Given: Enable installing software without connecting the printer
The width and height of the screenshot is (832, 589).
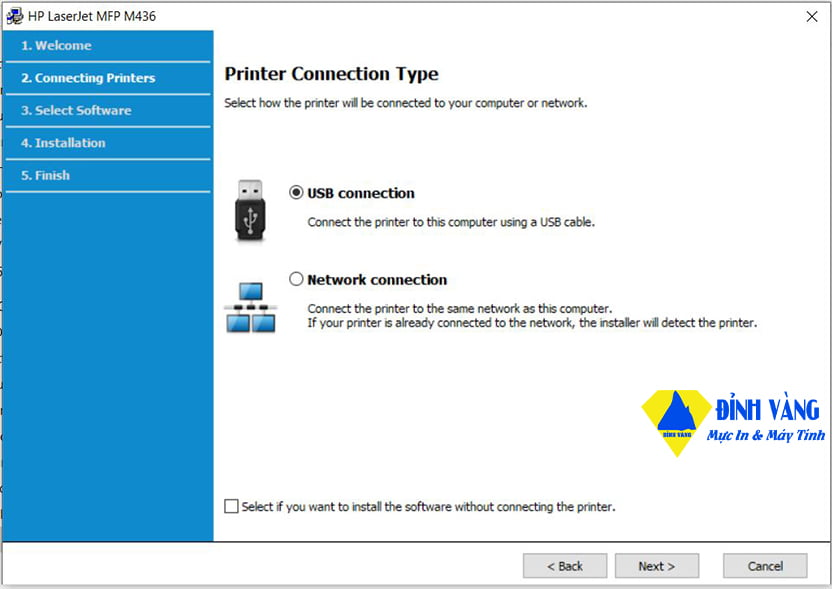Looking at the screenshot, I should point(231,506).
